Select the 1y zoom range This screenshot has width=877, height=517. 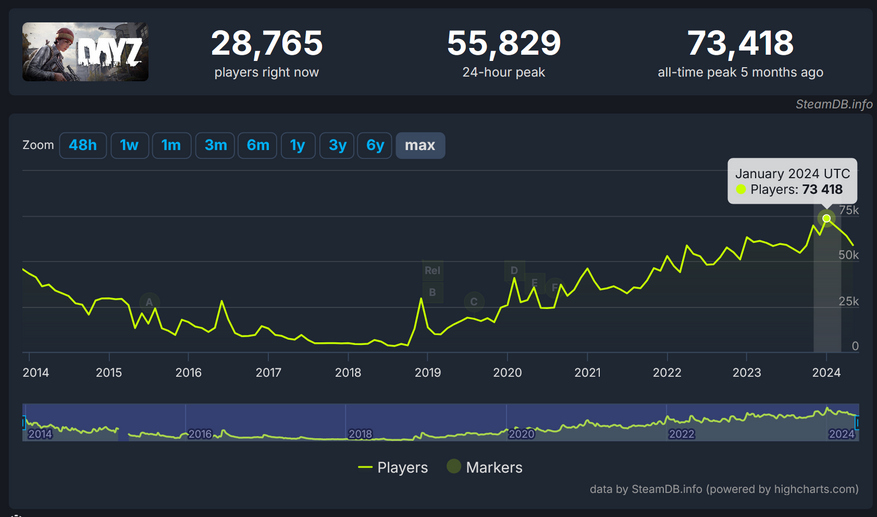pyautogui.click(x=298, y=145)
